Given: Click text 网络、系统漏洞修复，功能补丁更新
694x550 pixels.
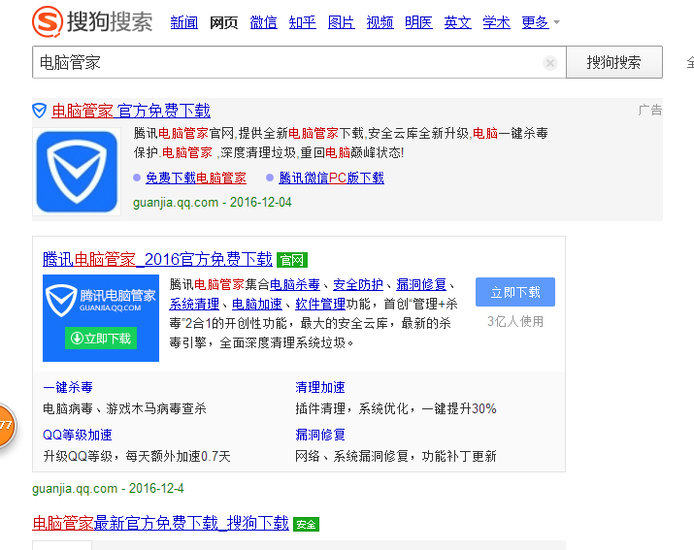Looking at the screenshot, I should pyautogui.click(x=396, y=456).
